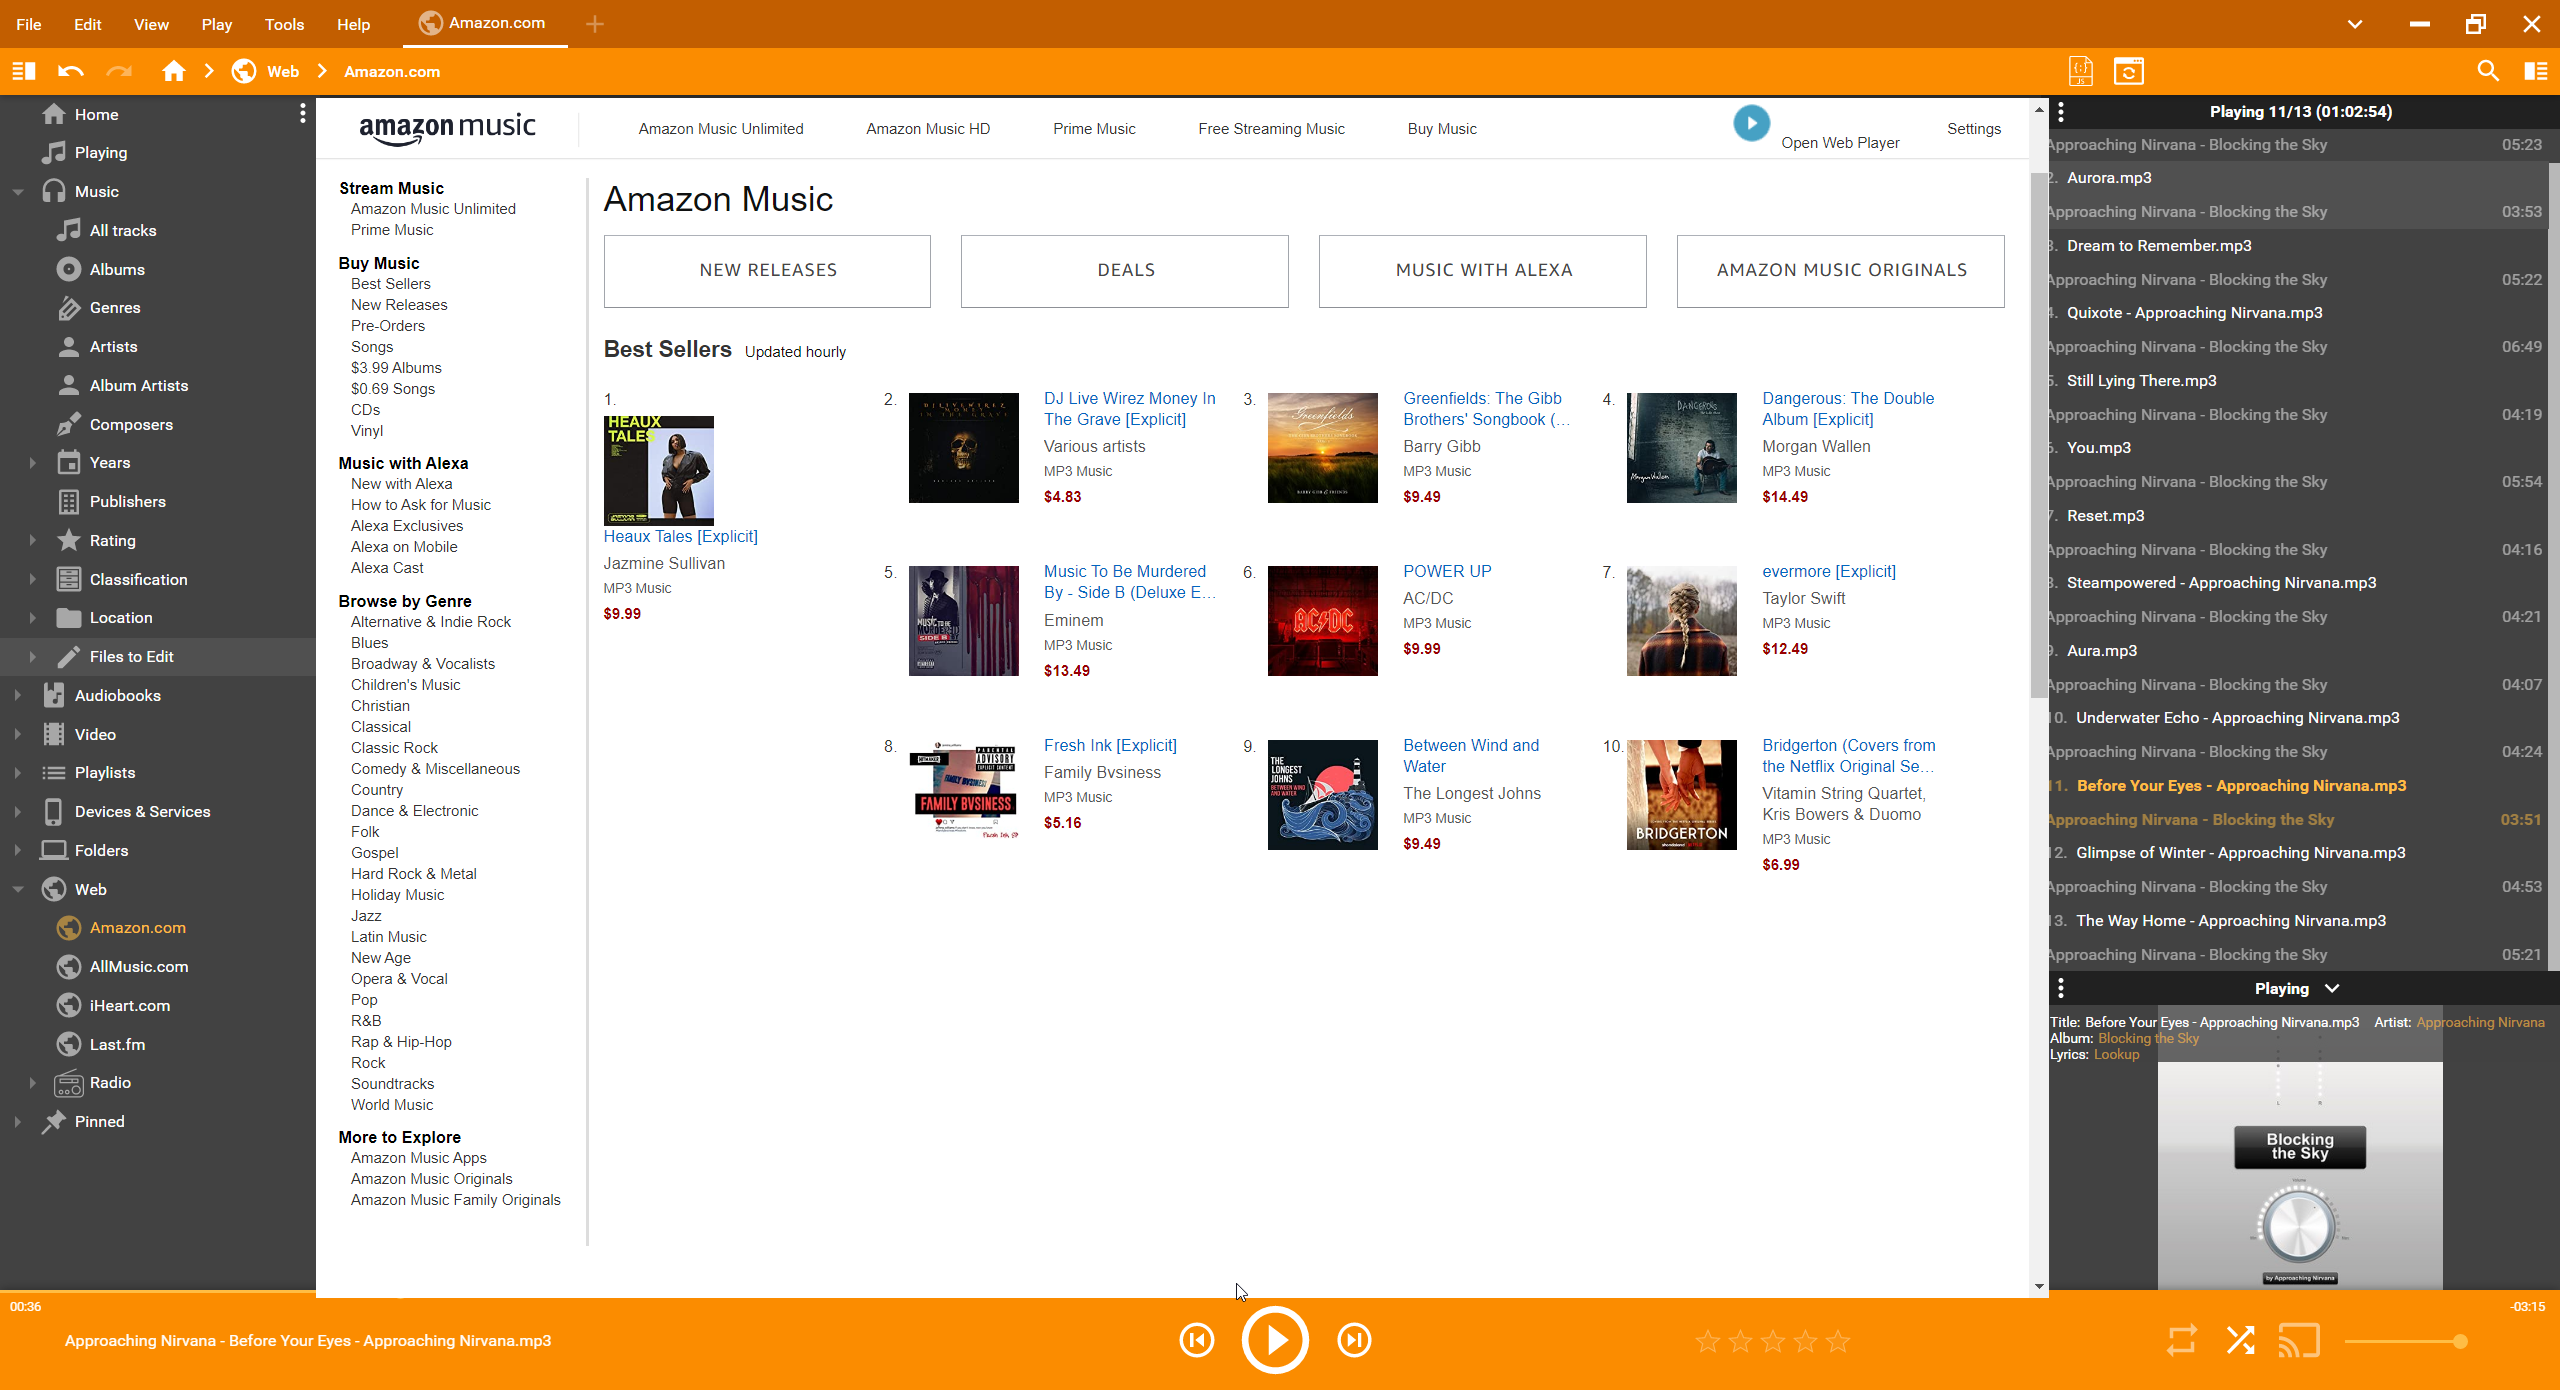The width and height of the screenshot is (2560, 1390).
Task: Click the AC/DC POWER UP album cover
Action: point(1322,621)
